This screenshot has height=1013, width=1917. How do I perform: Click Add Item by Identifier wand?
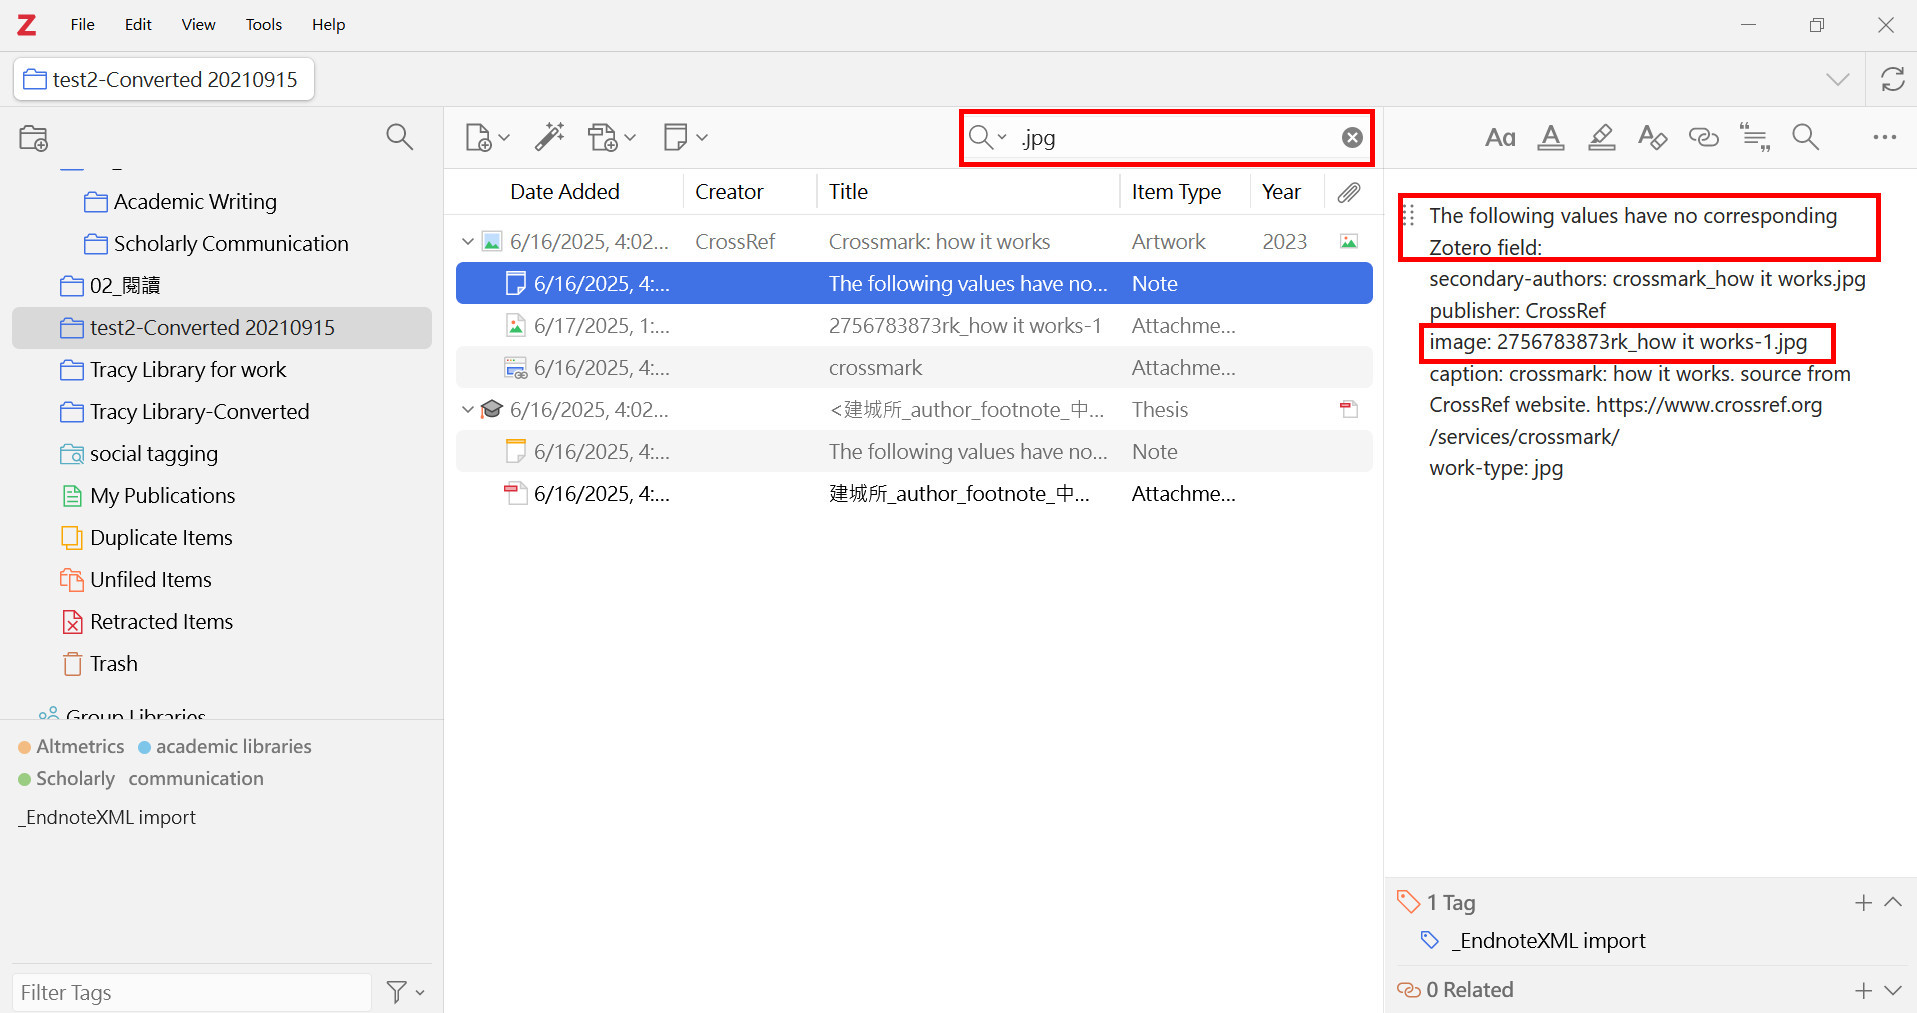coord(549,137)
